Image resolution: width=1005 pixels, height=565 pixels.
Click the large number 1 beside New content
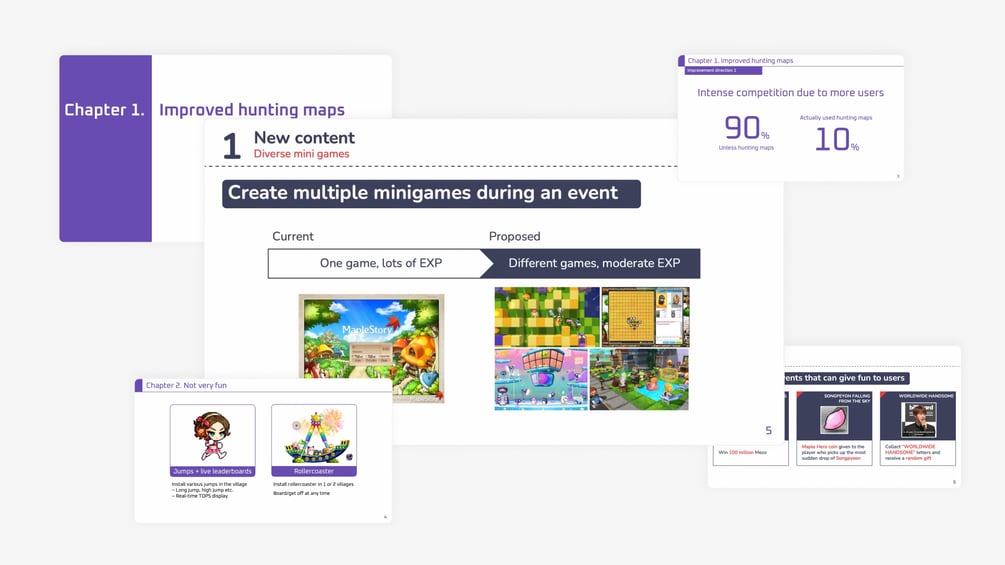click(x=231, y=146)
